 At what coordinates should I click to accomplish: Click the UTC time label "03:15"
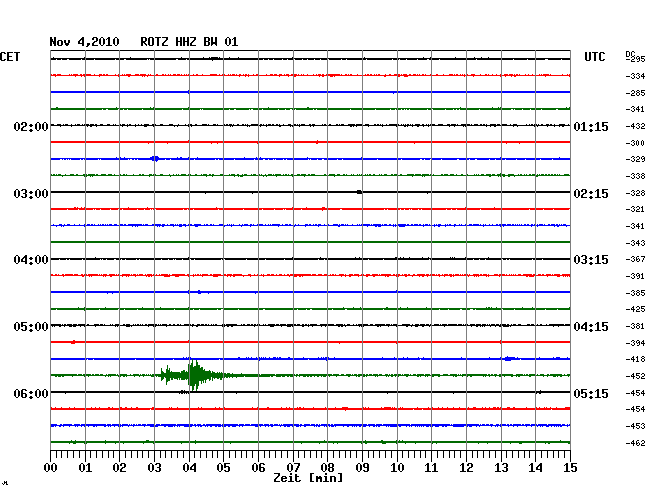591,260
